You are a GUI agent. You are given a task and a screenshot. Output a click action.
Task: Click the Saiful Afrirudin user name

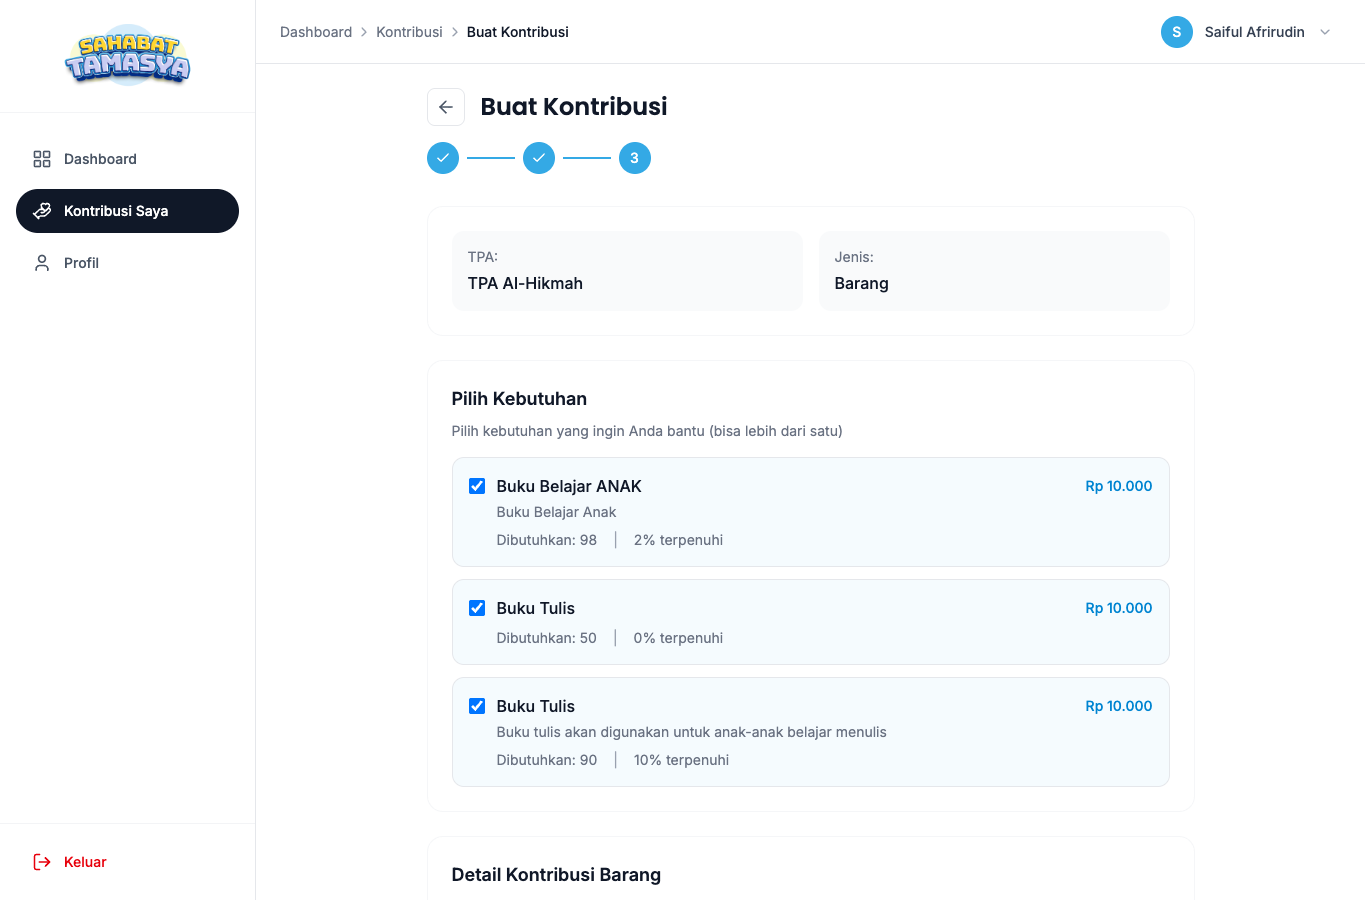(x=1255, y=32)
